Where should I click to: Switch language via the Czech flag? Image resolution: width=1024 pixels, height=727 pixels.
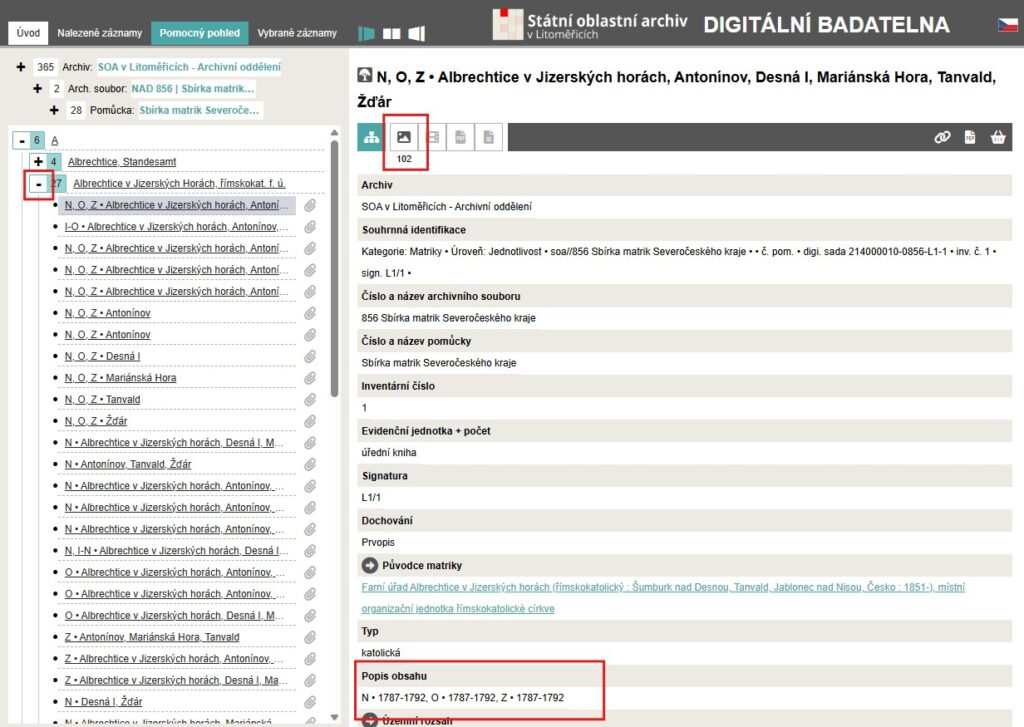pyautogui.click(x=1007, y=25)
